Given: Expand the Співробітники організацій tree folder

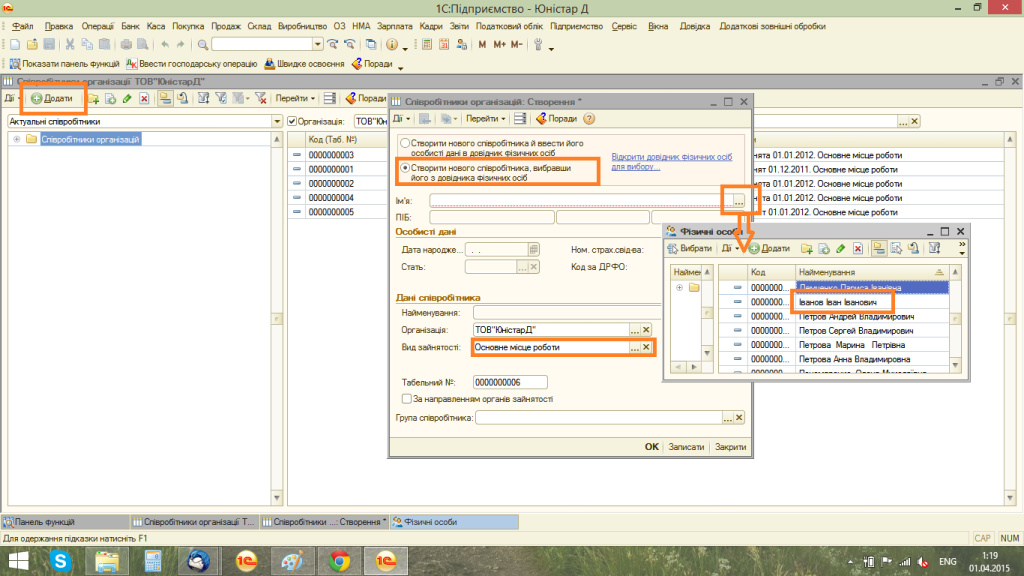Looking at the screenshot, I should [x=16, y=139].
